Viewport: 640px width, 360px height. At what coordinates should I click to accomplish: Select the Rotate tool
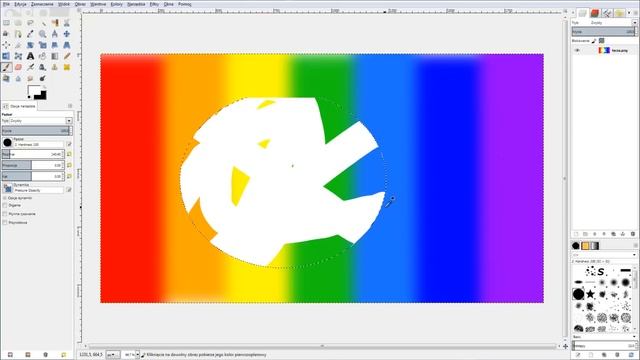[x=30, y=45]
